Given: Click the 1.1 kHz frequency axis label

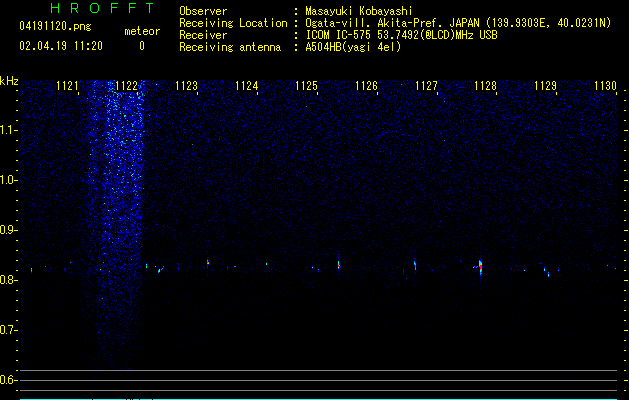Looking at the screenshot, I should [x=8, y=130].
